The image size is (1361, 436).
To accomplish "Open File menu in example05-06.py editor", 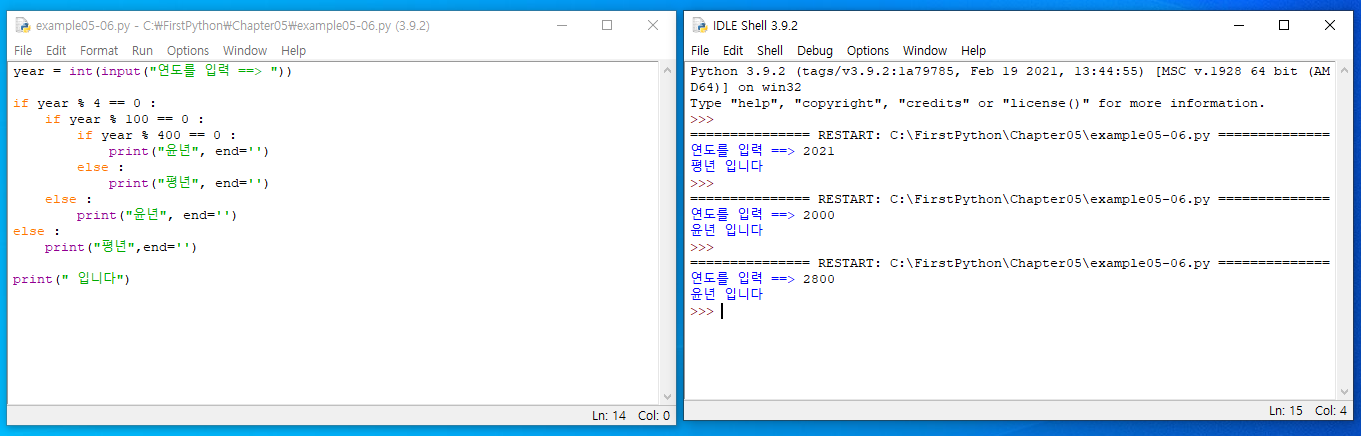I will click(x=23, y=51).
